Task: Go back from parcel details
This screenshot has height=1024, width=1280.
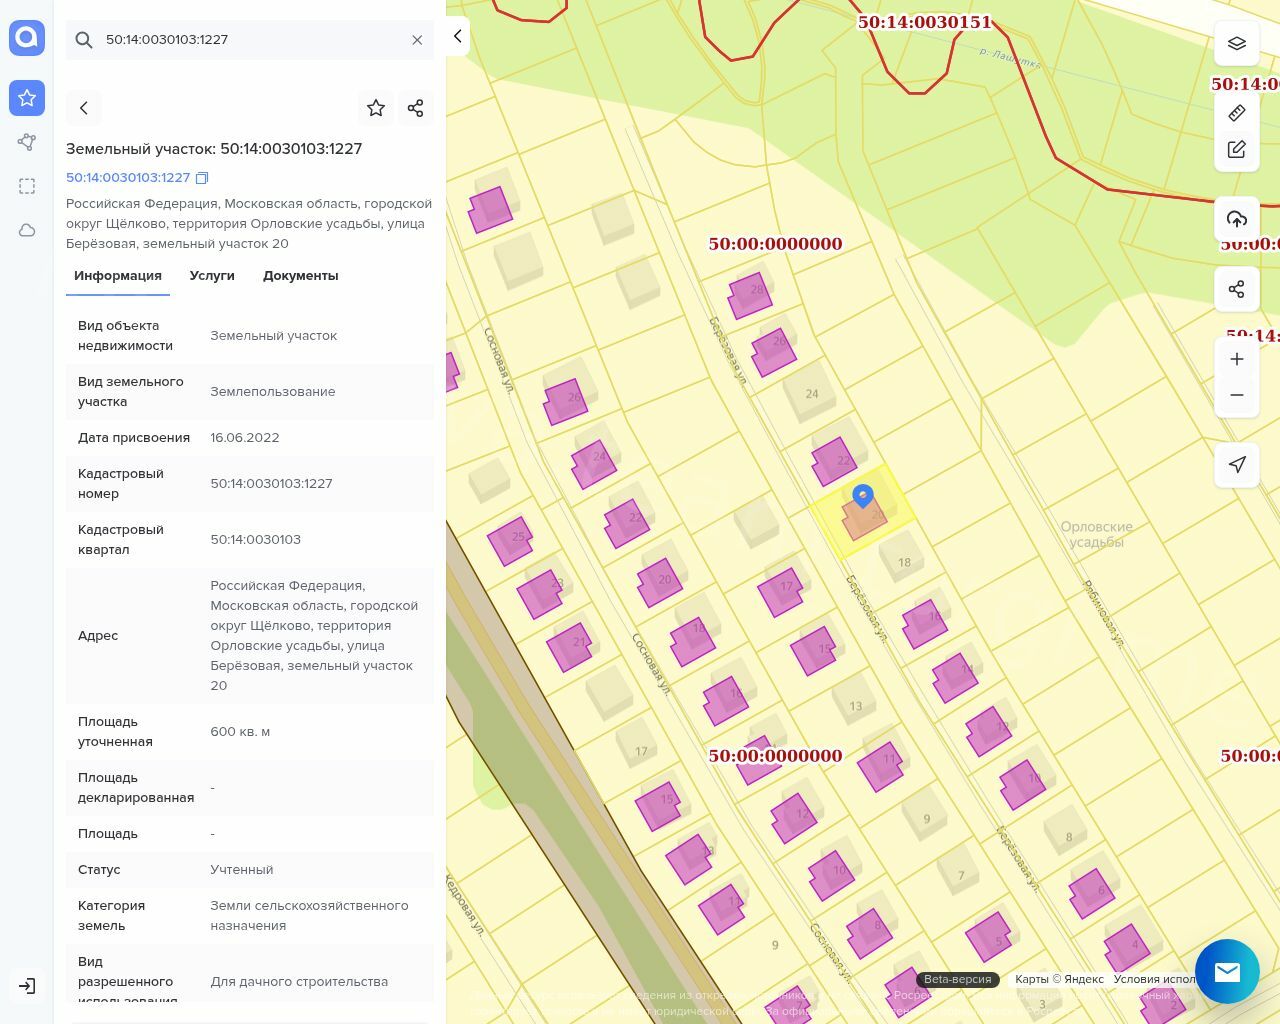Action: pyautogui.click(x=84, y=108)
